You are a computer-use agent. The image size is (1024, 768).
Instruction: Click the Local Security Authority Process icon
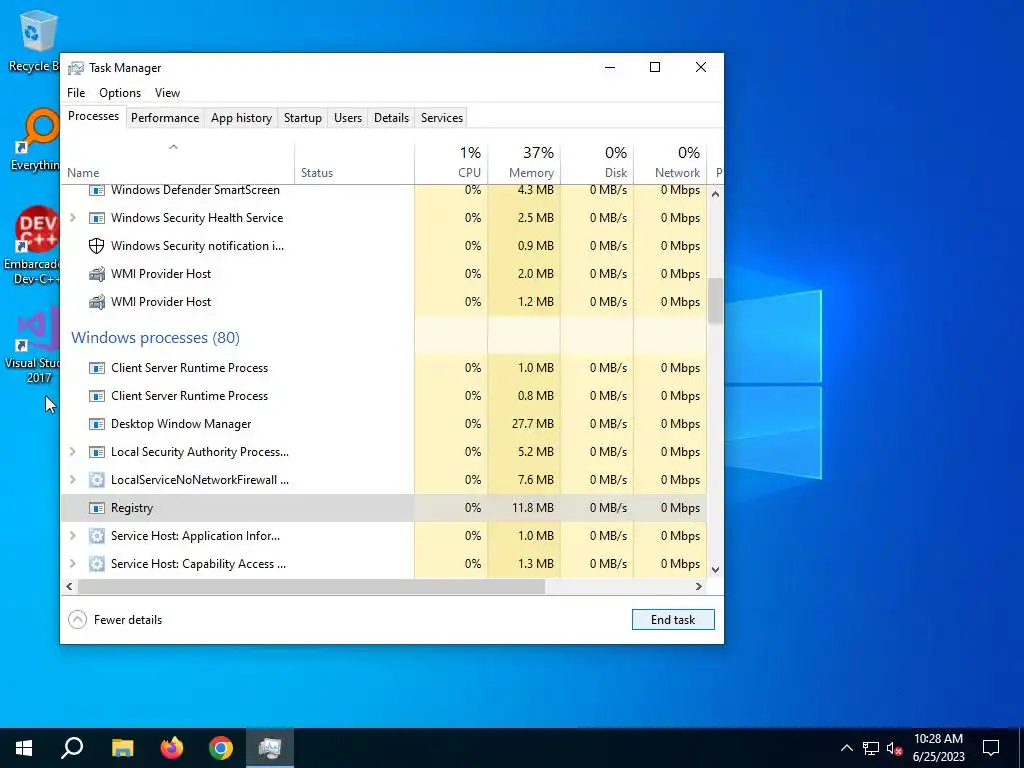(97, 453)
